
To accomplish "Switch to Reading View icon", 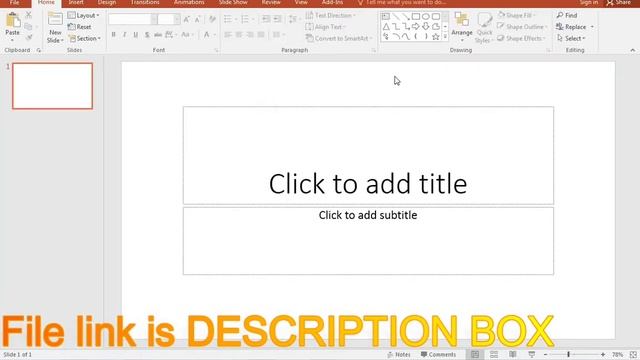I will point(513,354).
